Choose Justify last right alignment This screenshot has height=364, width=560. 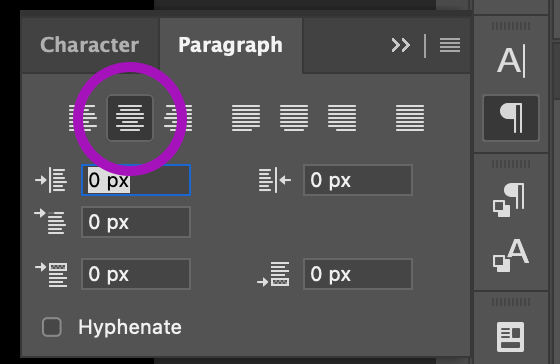click(342, 118)
